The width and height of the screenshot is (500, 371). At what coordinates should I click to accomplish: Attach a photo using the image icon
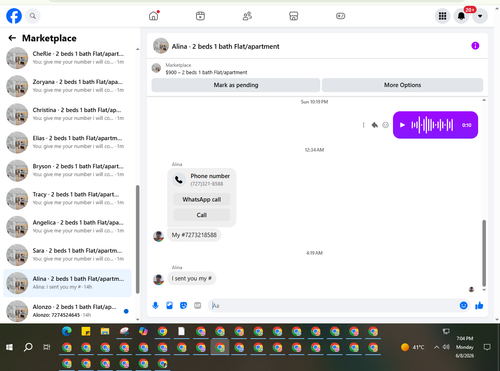[x=169, y=305]
